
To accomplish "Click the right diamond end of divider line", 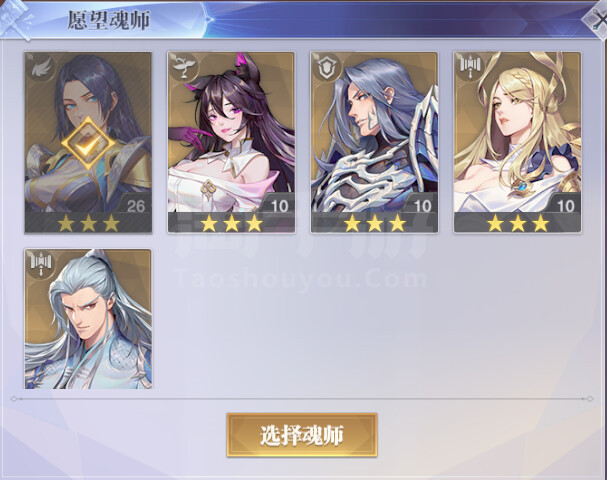I will (590, 399).
